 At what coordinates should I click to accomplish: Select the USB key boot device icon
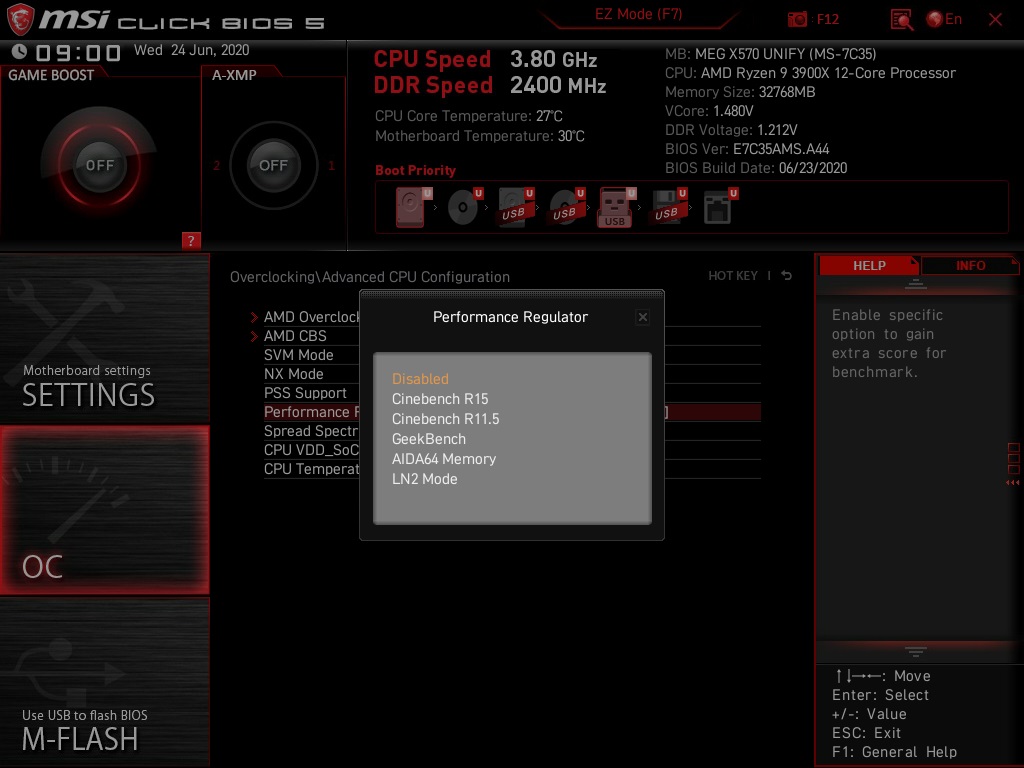(616, 207)
